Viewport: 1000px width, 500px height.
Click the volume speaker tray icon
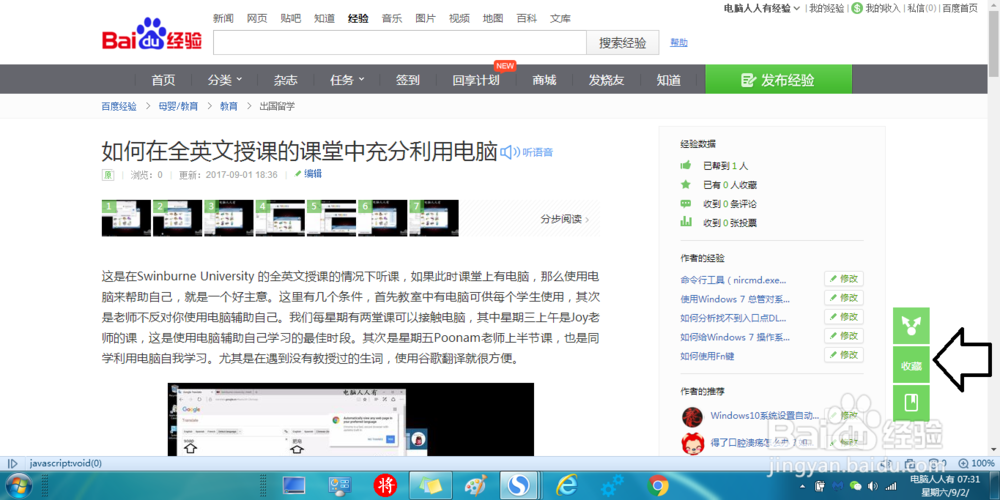pos(873,487)
